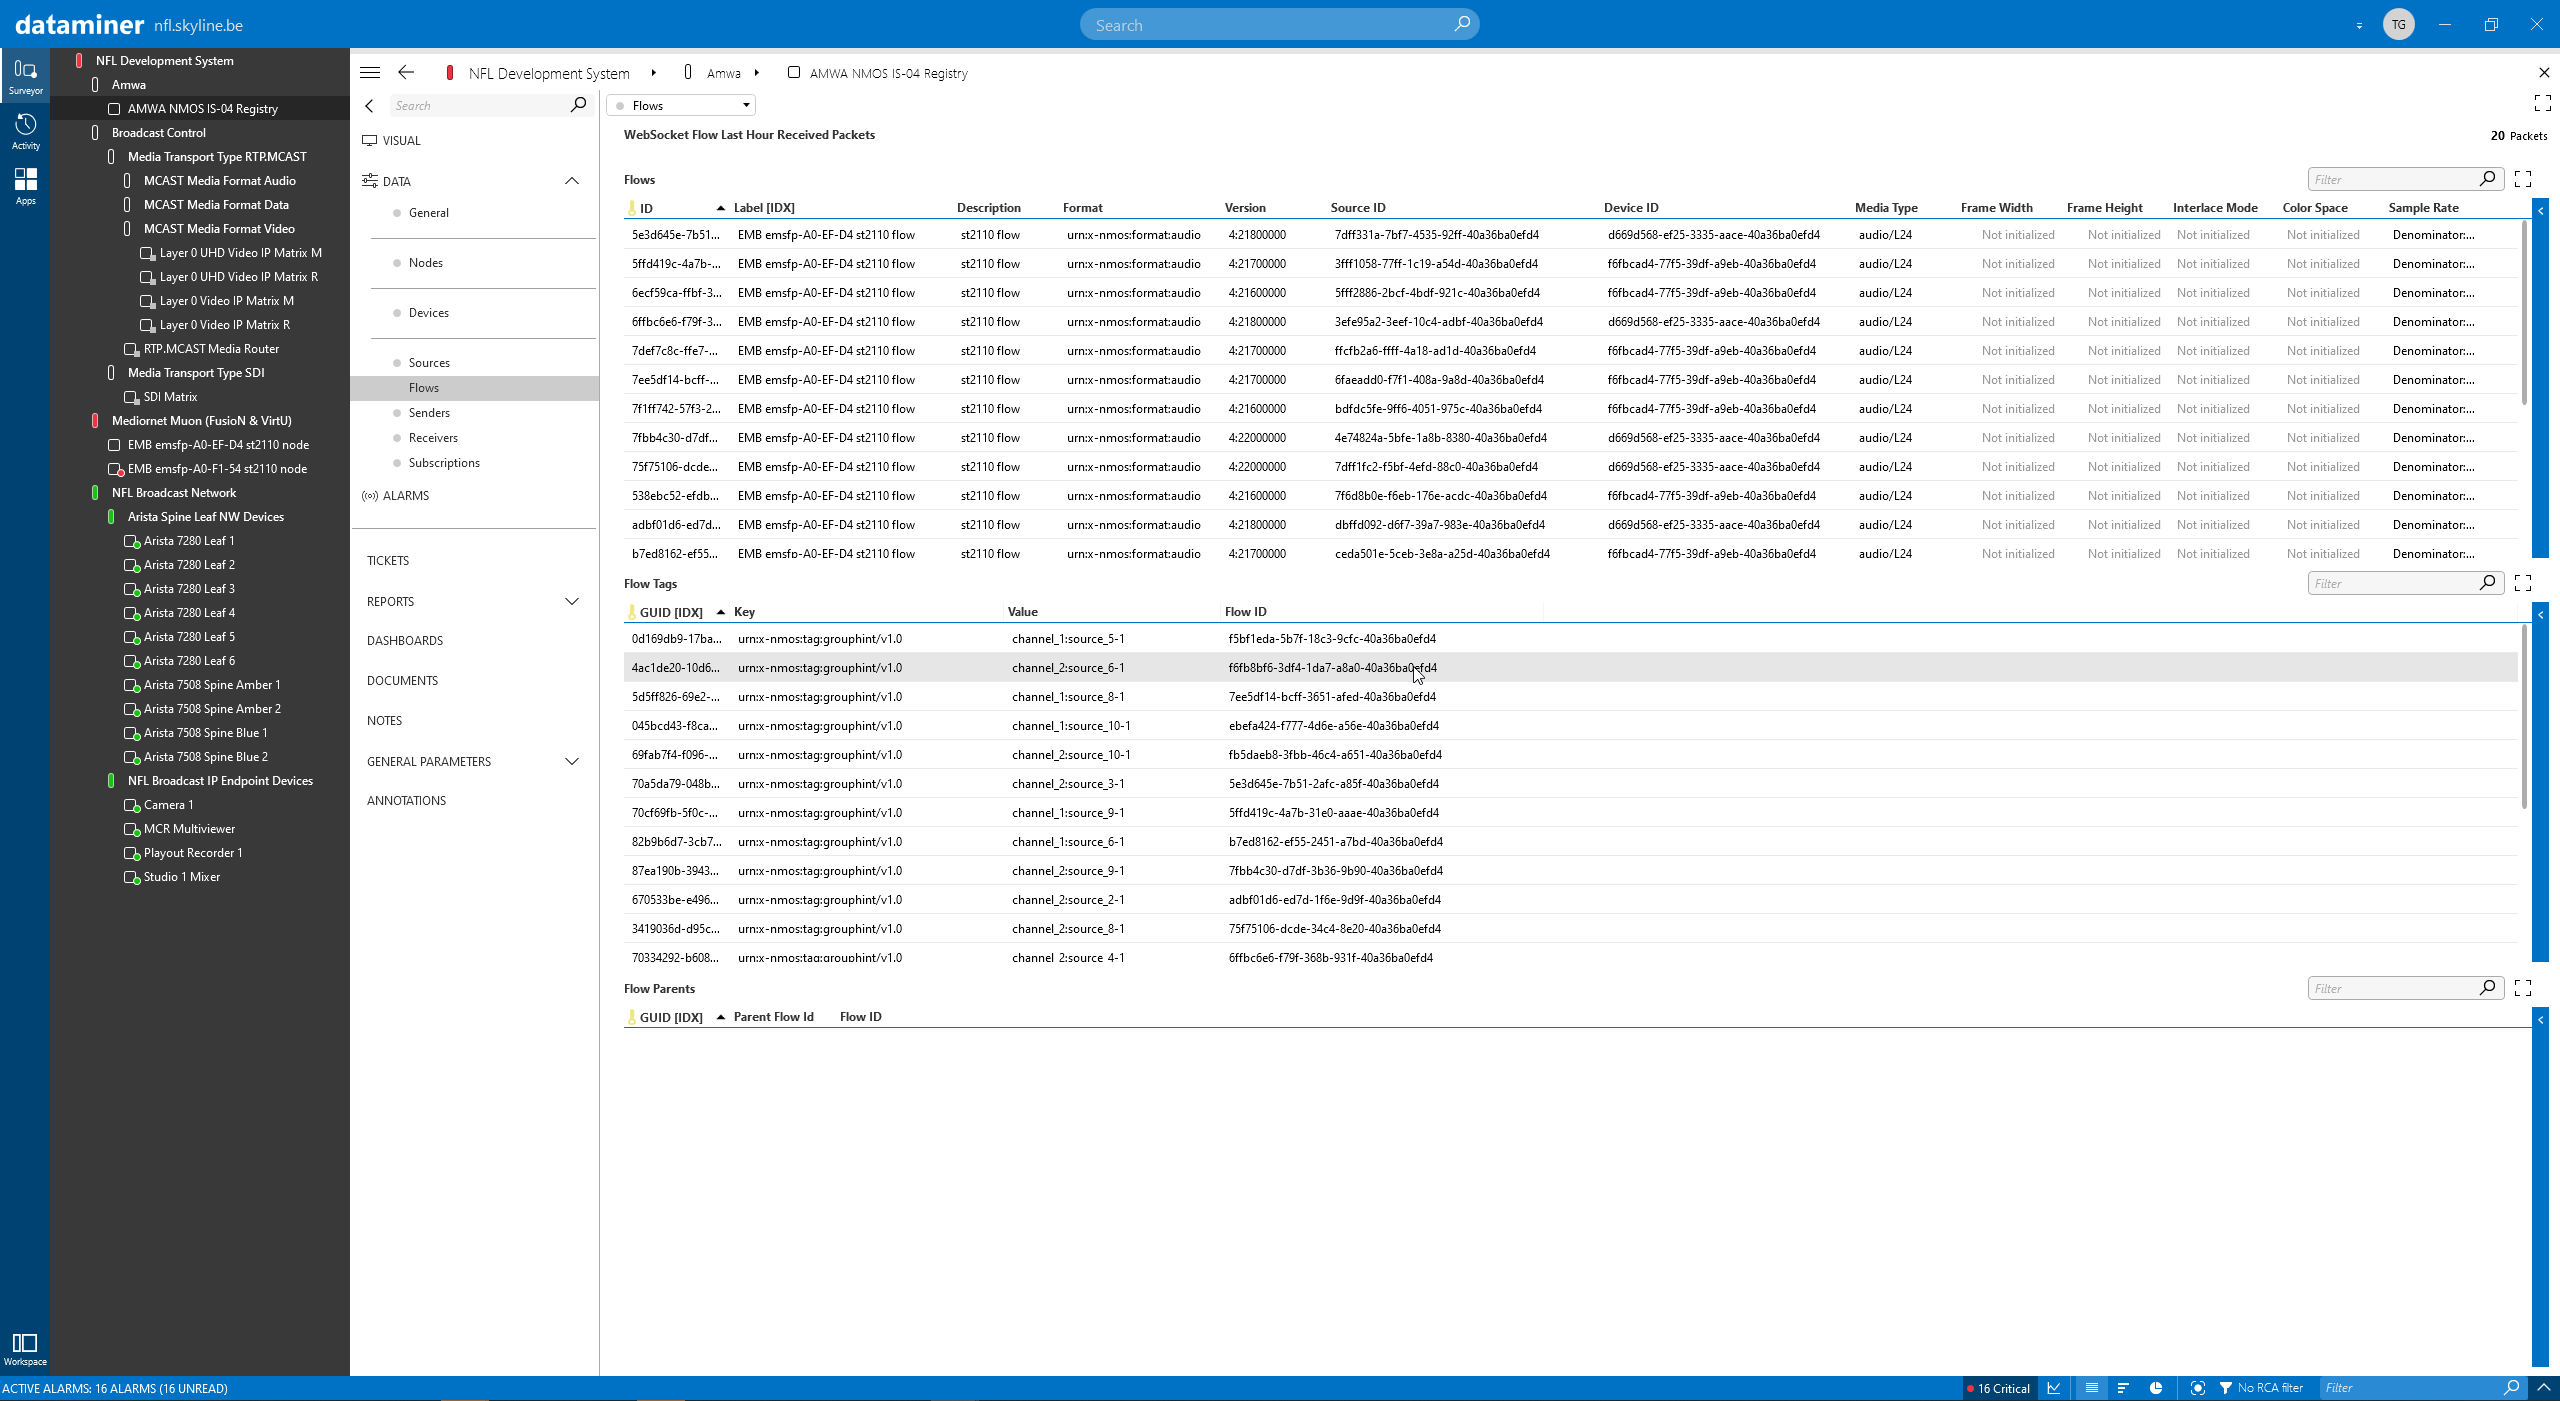Click the 16 Critical alarms indicator

[1998, 1388]
